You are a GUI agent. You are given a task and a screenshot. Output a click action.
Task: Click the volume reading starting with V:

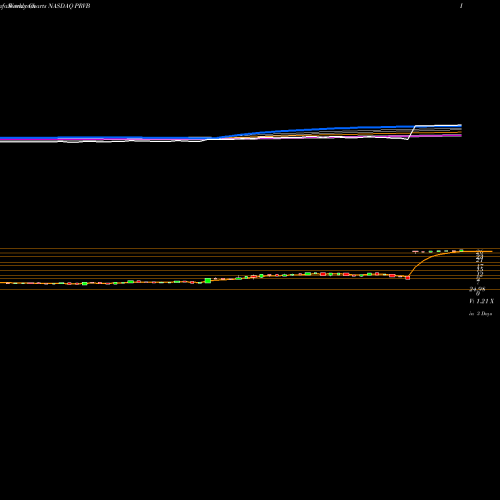[481, 301]
